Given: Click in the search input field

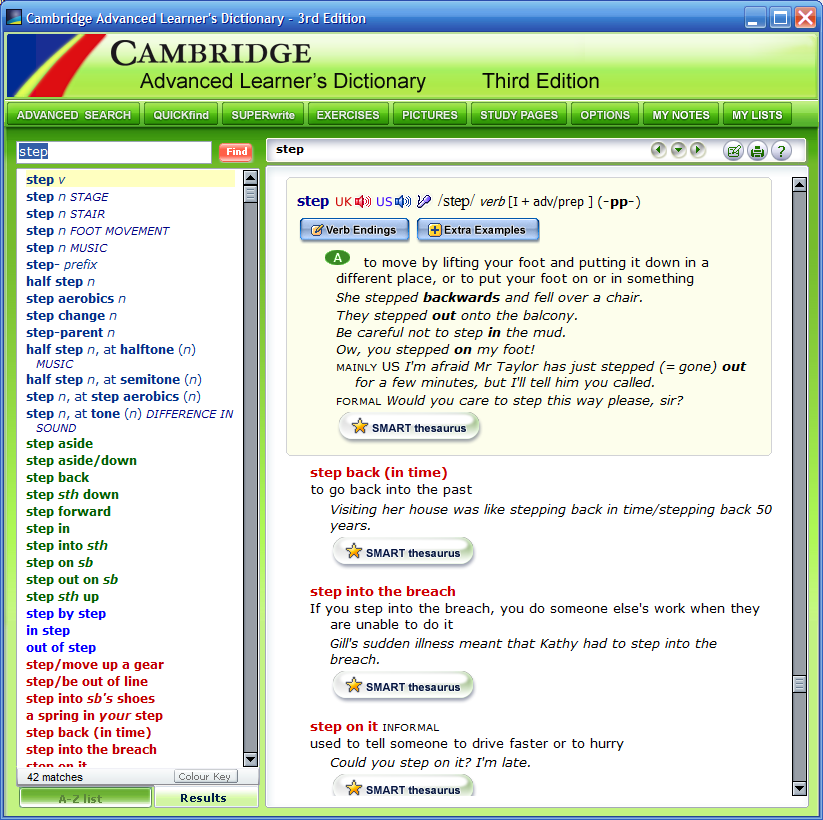Looking at the screenshot, I should click(114, 152).
